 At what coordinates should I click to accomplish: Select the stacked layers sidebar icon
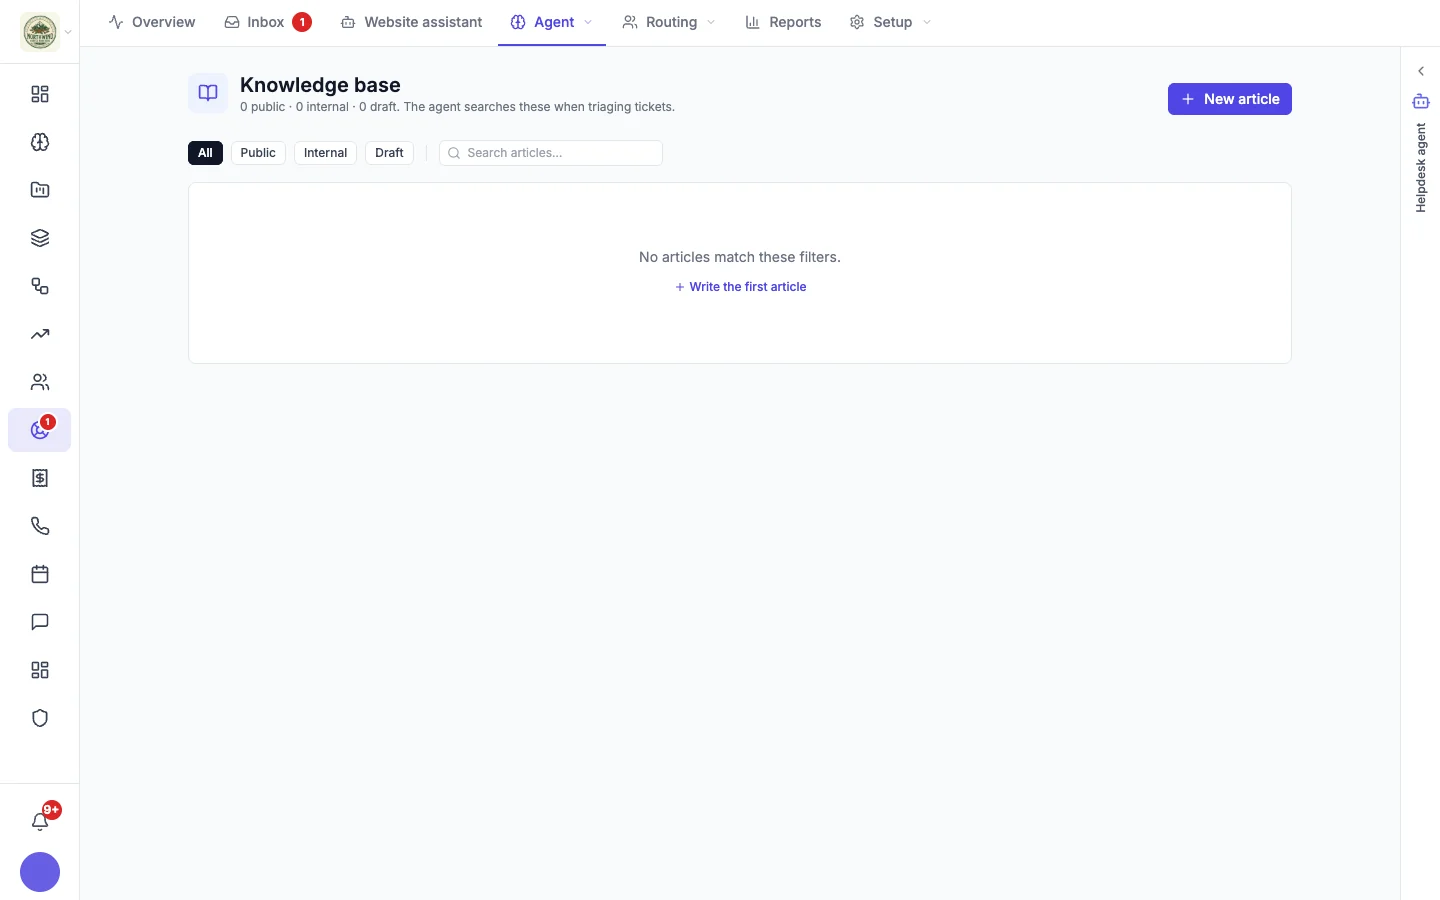point(40,238)
